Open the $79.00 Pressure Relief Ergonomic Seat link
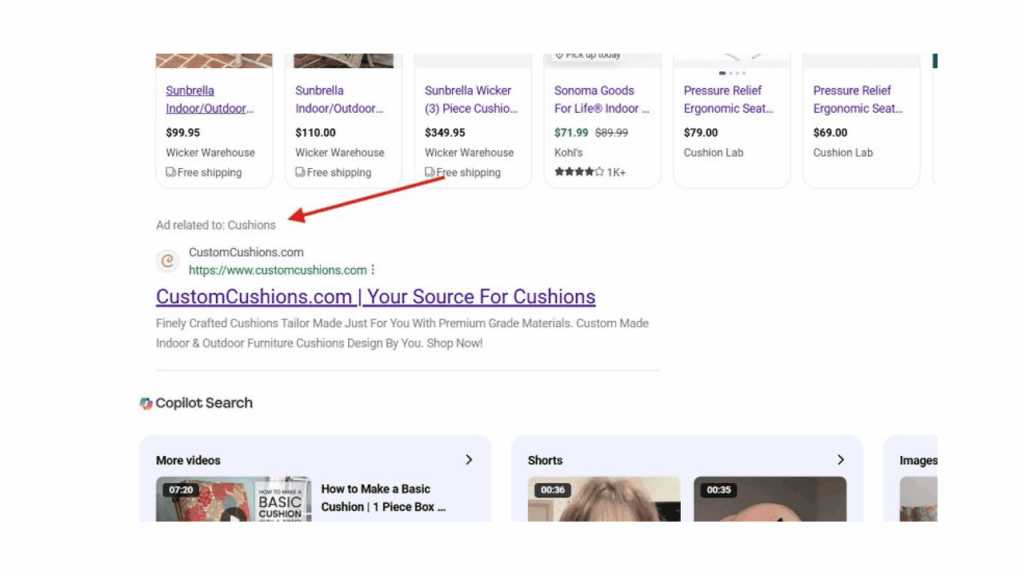 point(728,99)
